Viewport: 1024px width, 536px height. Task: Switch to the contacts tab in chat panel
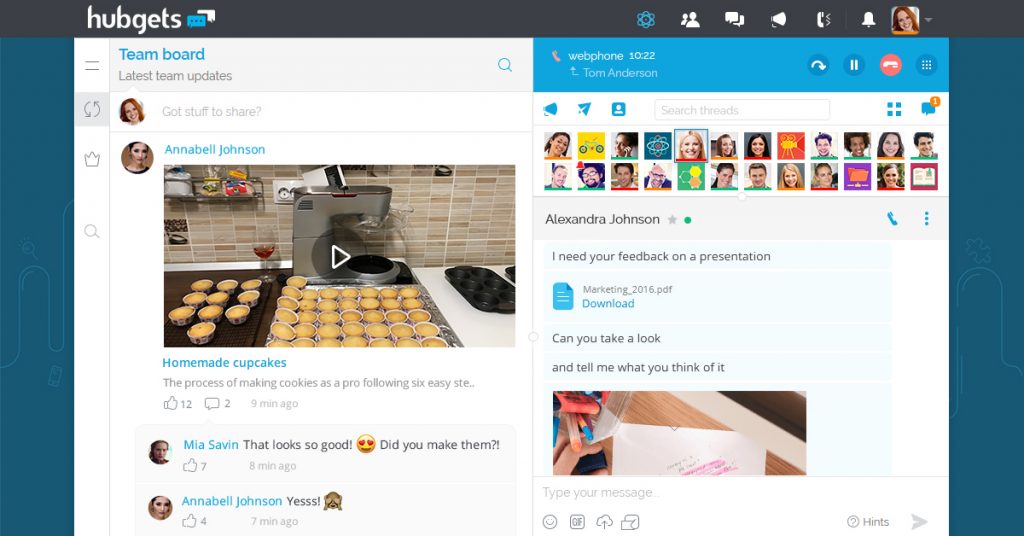pyautogui.click(x=618, y=110)
